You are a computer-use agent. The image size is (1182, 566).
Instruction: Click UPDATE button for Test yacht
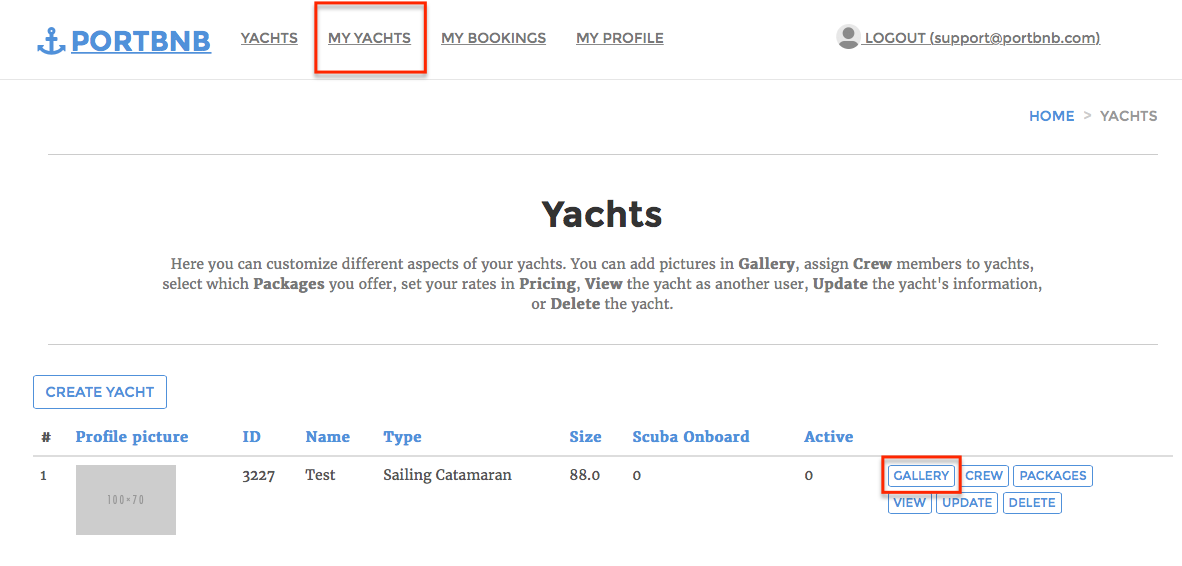(967, 503)
